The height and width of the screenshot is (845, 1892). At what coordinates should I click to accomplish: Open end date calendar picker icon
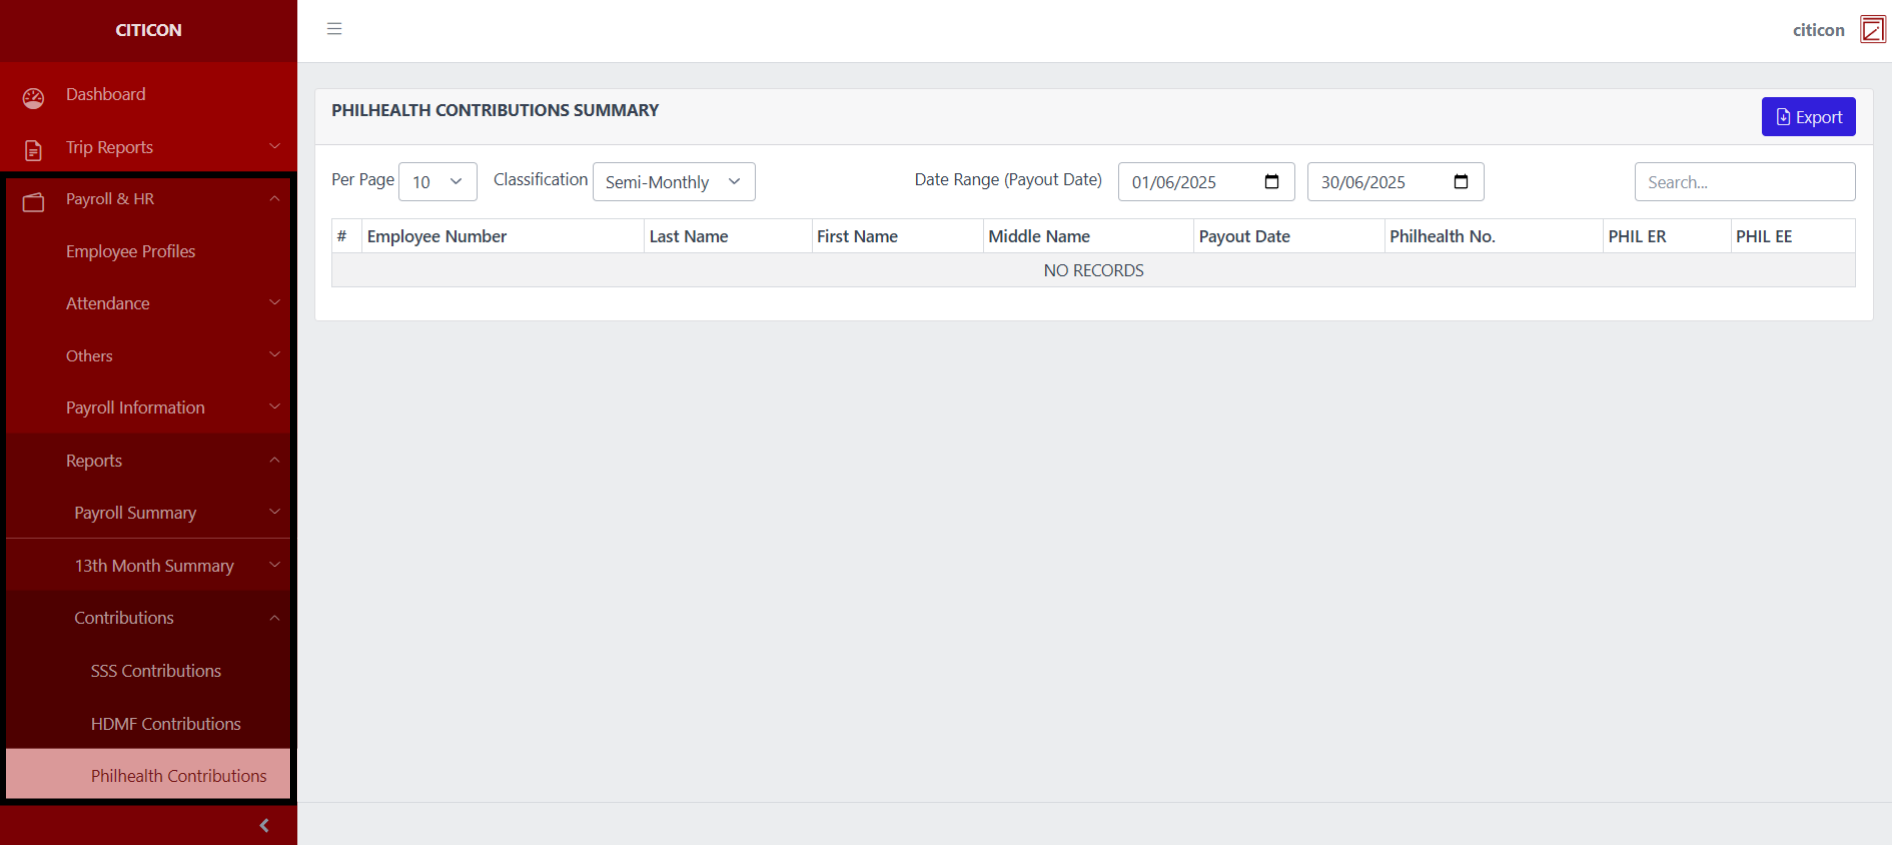pos(1460,182)
